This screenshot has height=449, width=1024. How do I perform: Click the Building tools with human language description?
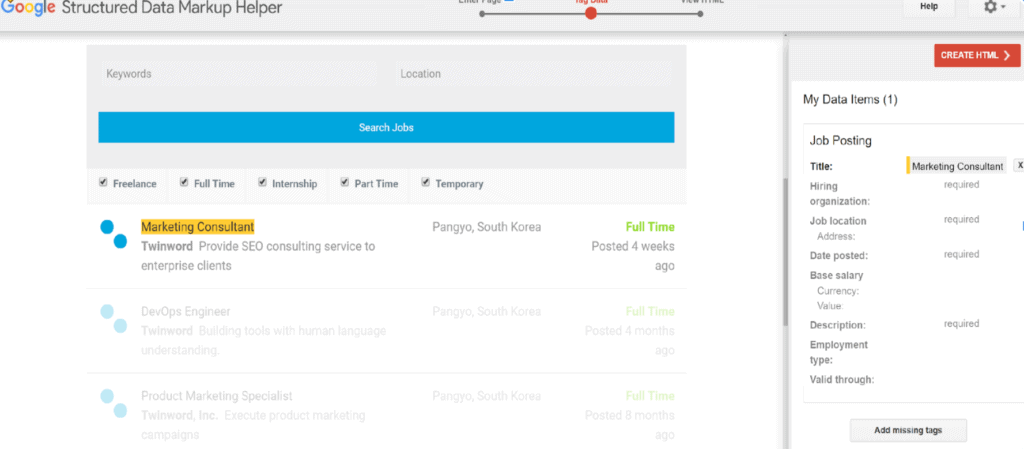[263, 341]
